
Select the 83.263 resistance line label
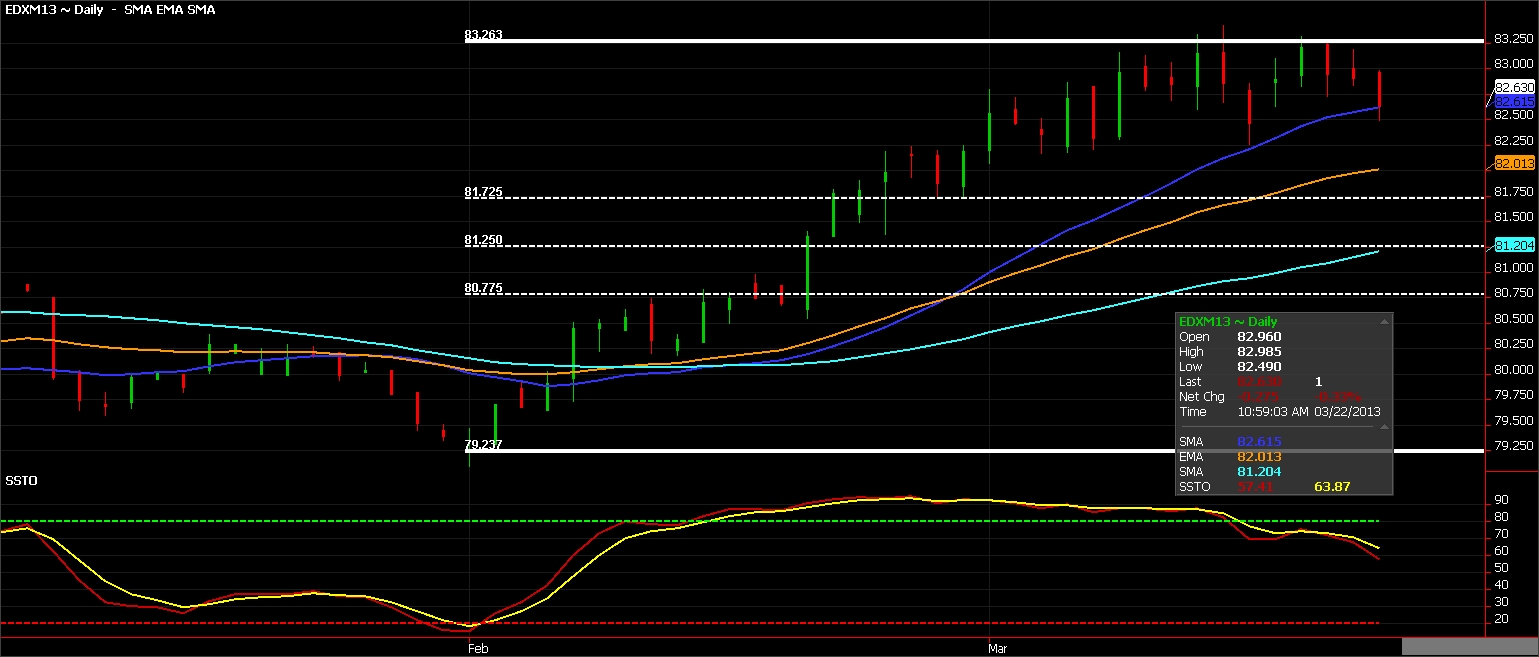tap(484, 35)
